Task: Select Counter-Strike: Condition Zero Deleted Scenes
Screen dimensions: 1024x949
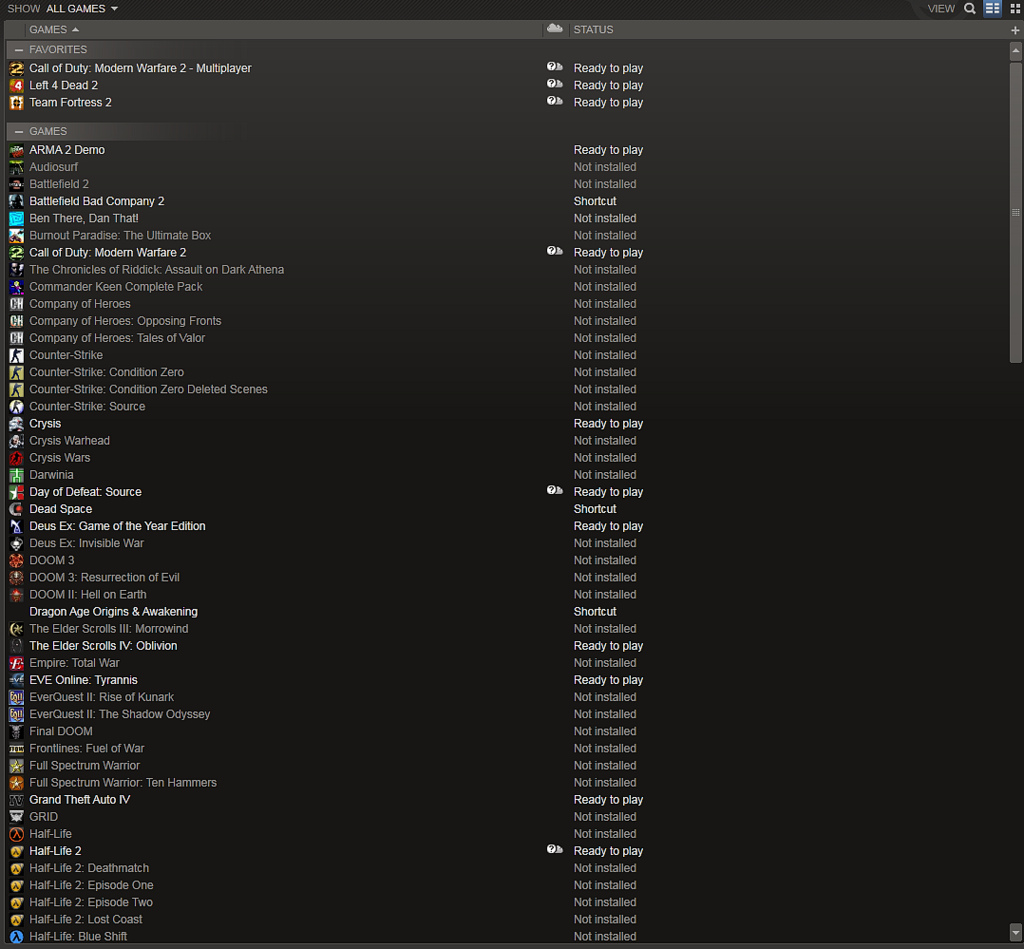Action: pos(148,389)
